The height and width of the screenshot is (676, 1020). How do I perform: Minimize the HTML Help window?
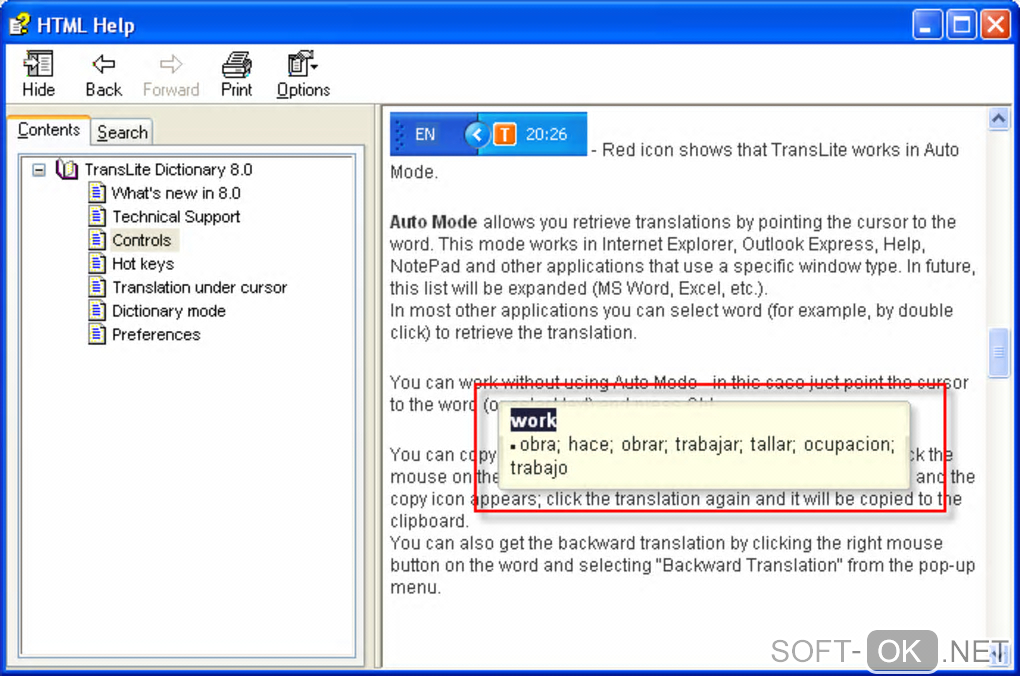pyautogui.click(x=927, y=25)
